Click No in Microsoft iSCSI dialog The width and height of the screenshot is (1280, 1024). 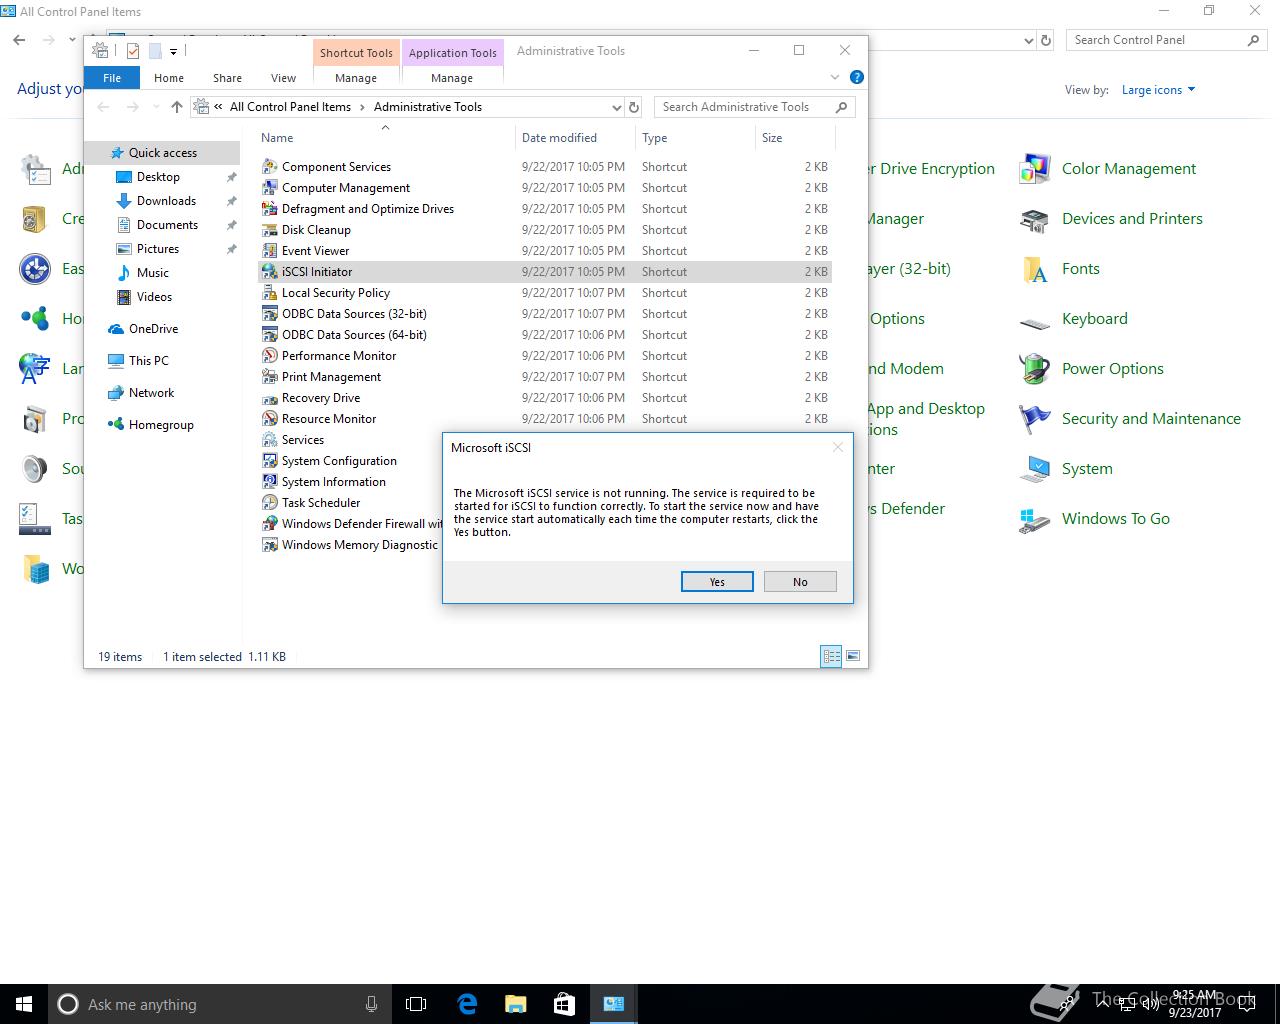(x=800, y=582)
